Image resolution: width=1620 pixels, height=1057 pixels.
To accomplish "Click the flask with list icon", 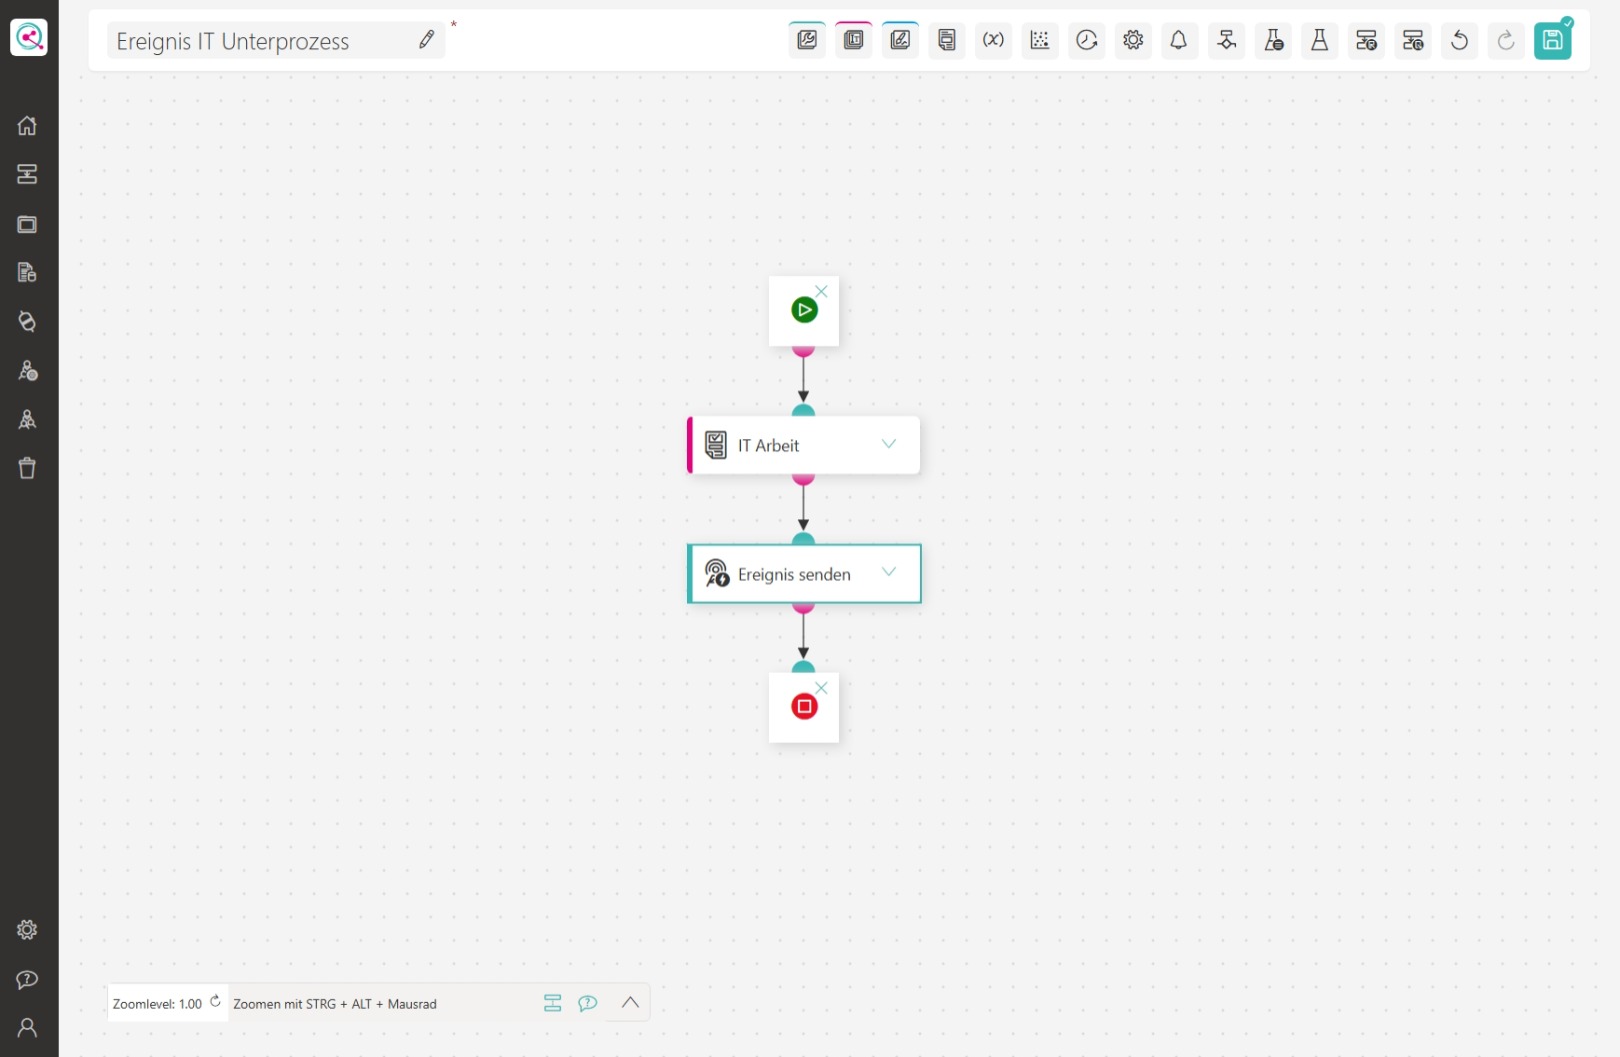I will click(1273, 40).
